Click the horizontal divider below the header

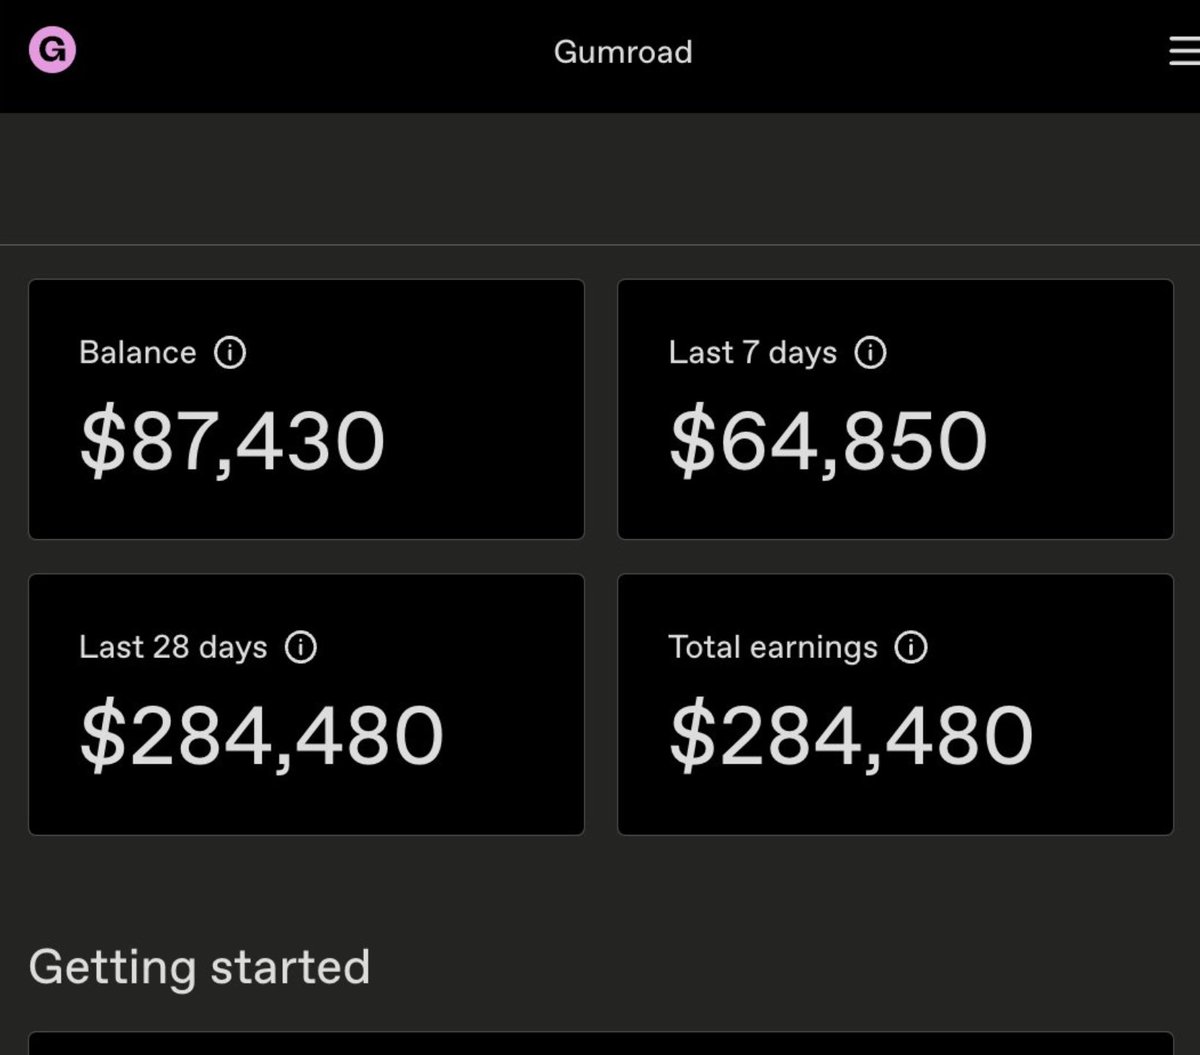point(600,244)
